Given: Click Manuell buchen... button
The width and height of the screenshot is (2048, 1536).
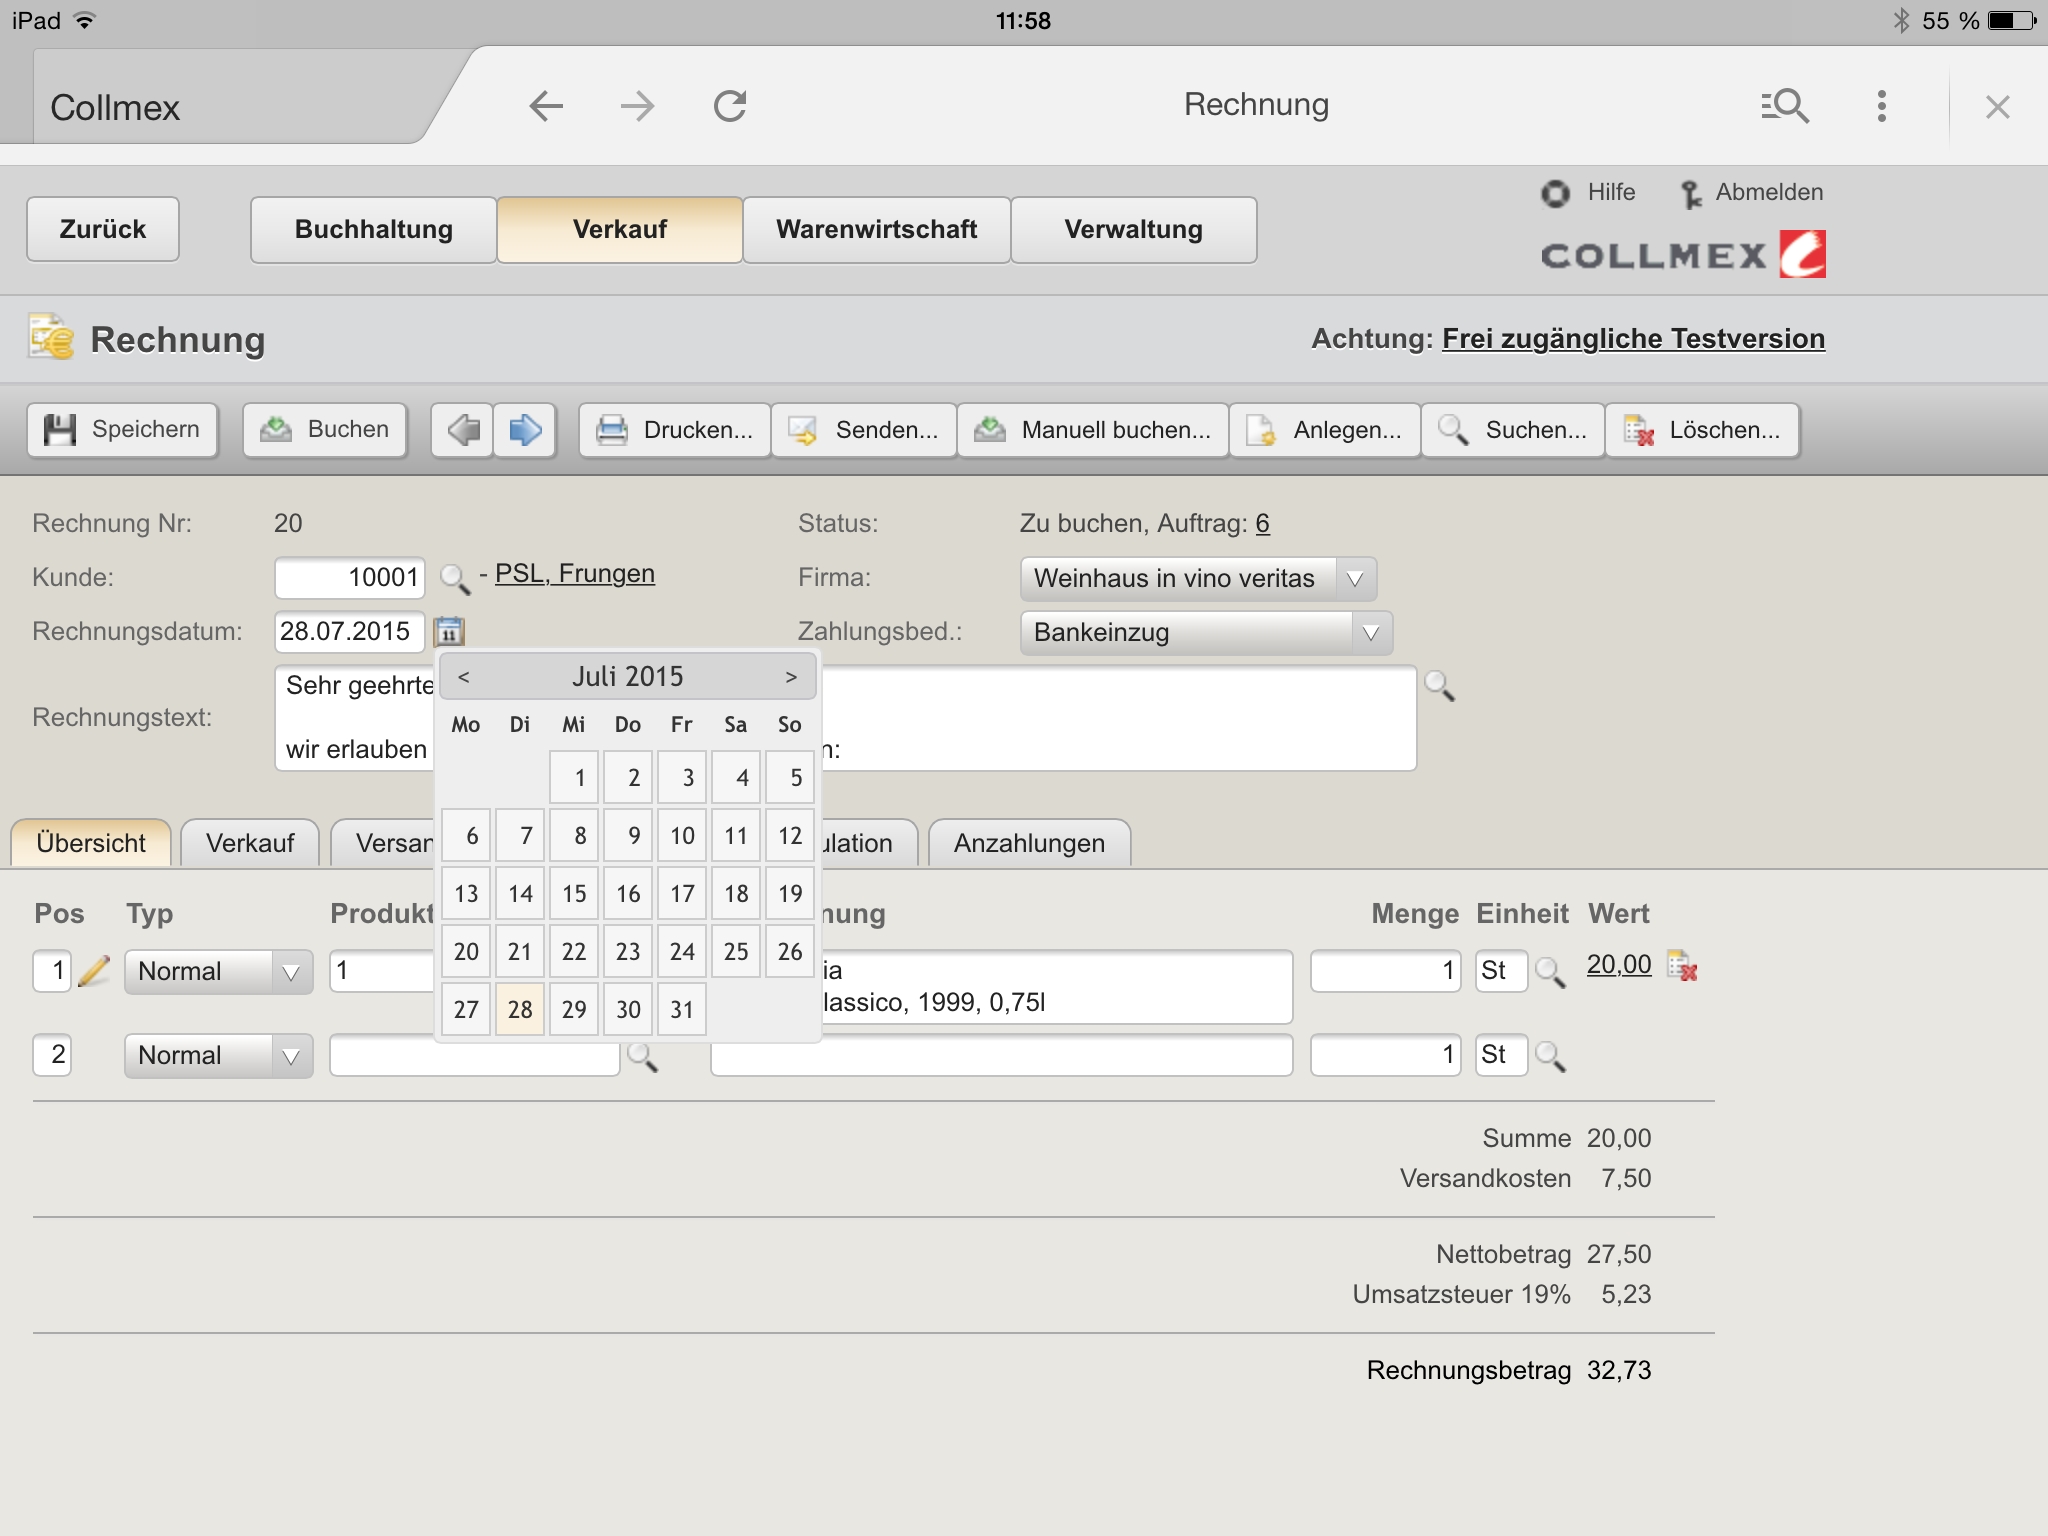Looking at the screenshot, I should click(1093, 430).
